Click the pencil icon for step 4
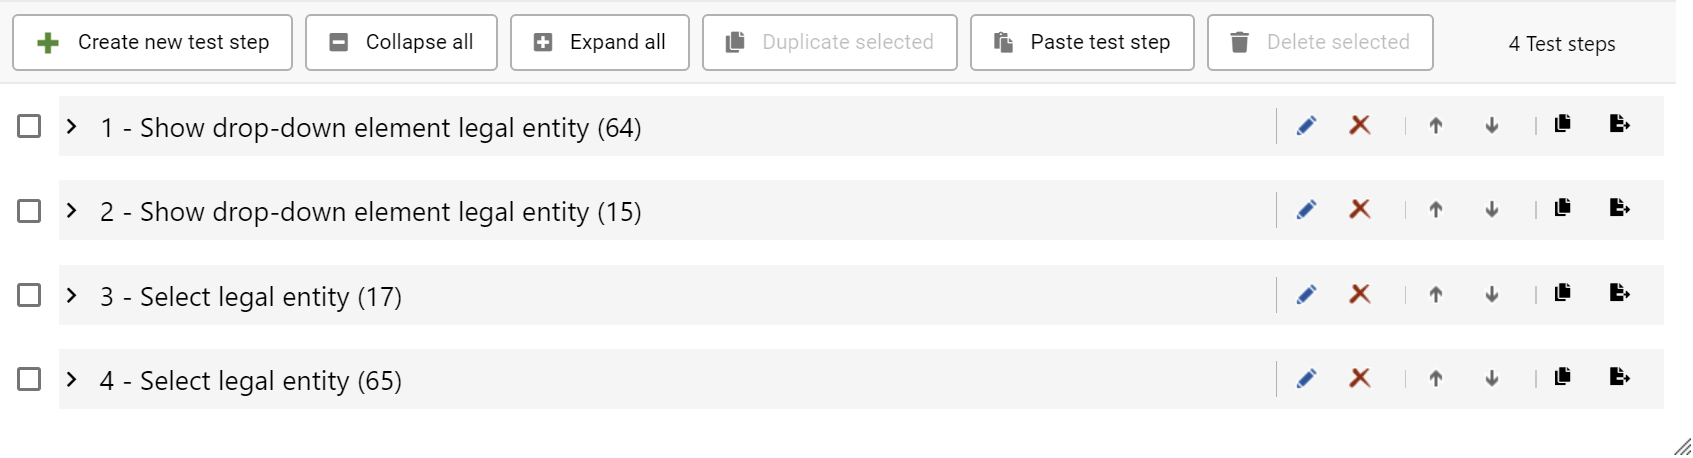The image size is (1693, 458). pos(1306,379)
